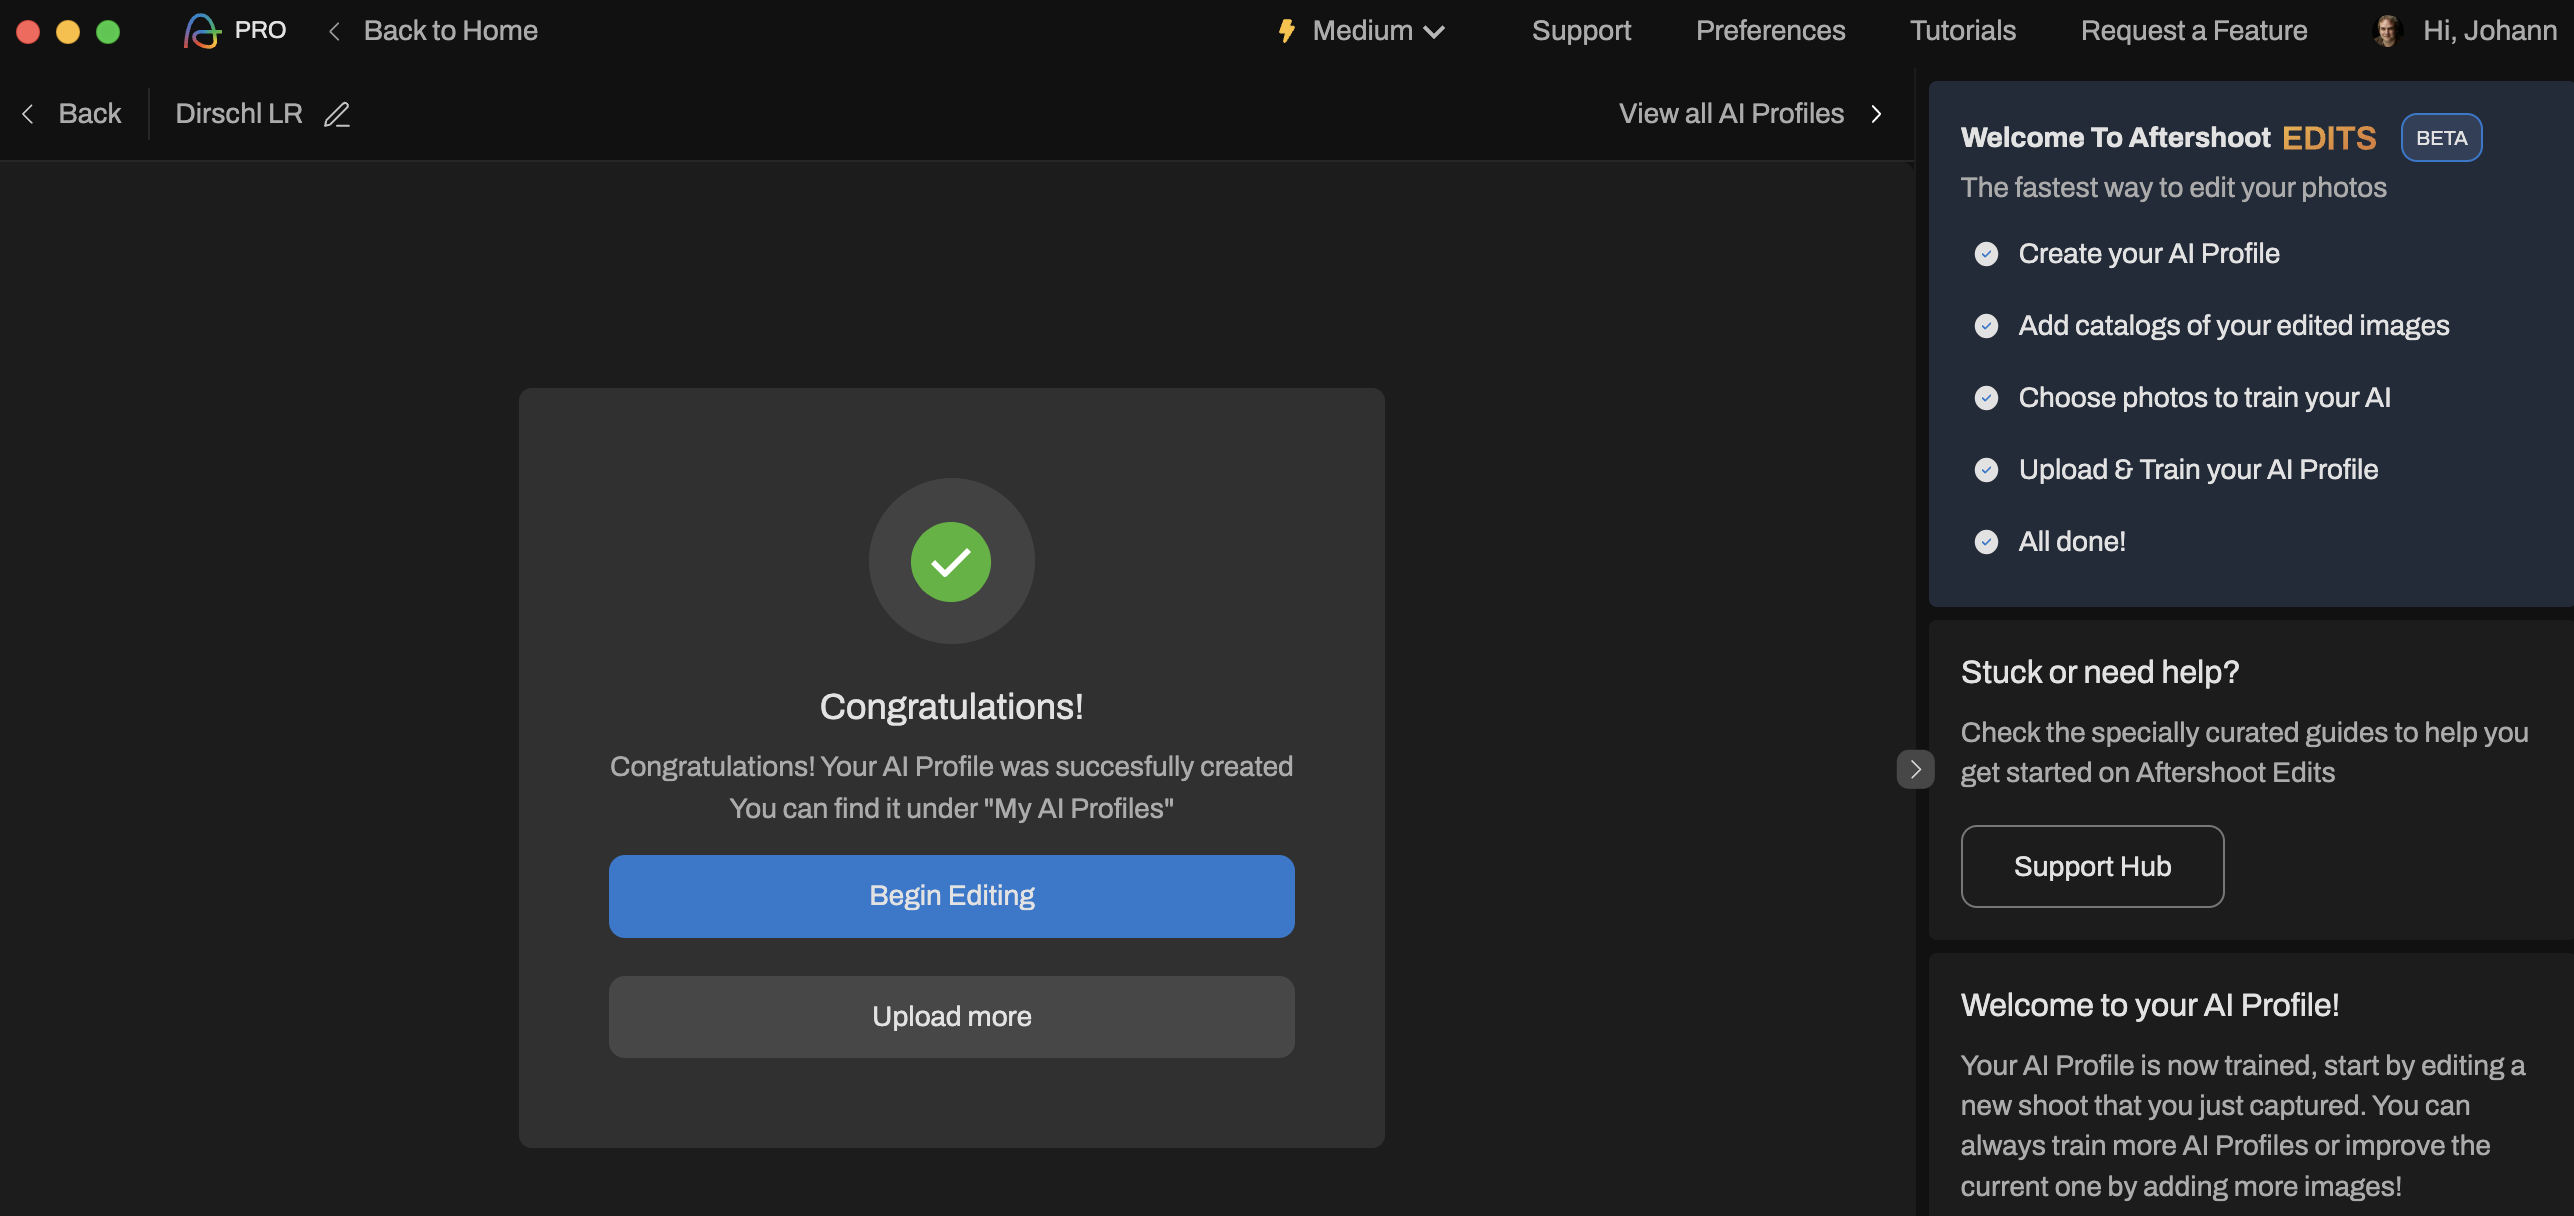Collapse the right sidebar with the arrow tab
The width and height of the screenshot is (2574, 1216).
pyautogui.click(x=1915, y=769)
